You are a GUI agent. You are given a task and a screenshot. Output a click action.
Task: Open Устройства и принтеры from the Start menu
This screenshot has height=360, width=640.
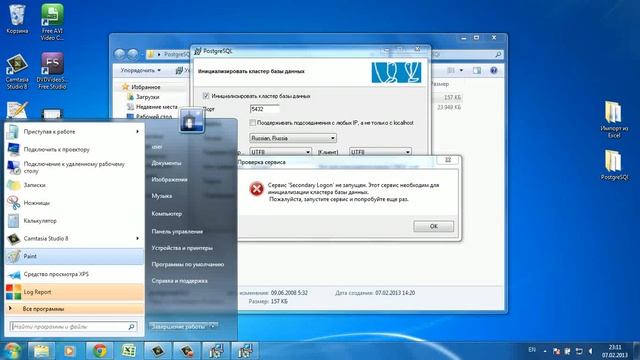[182, 248]
